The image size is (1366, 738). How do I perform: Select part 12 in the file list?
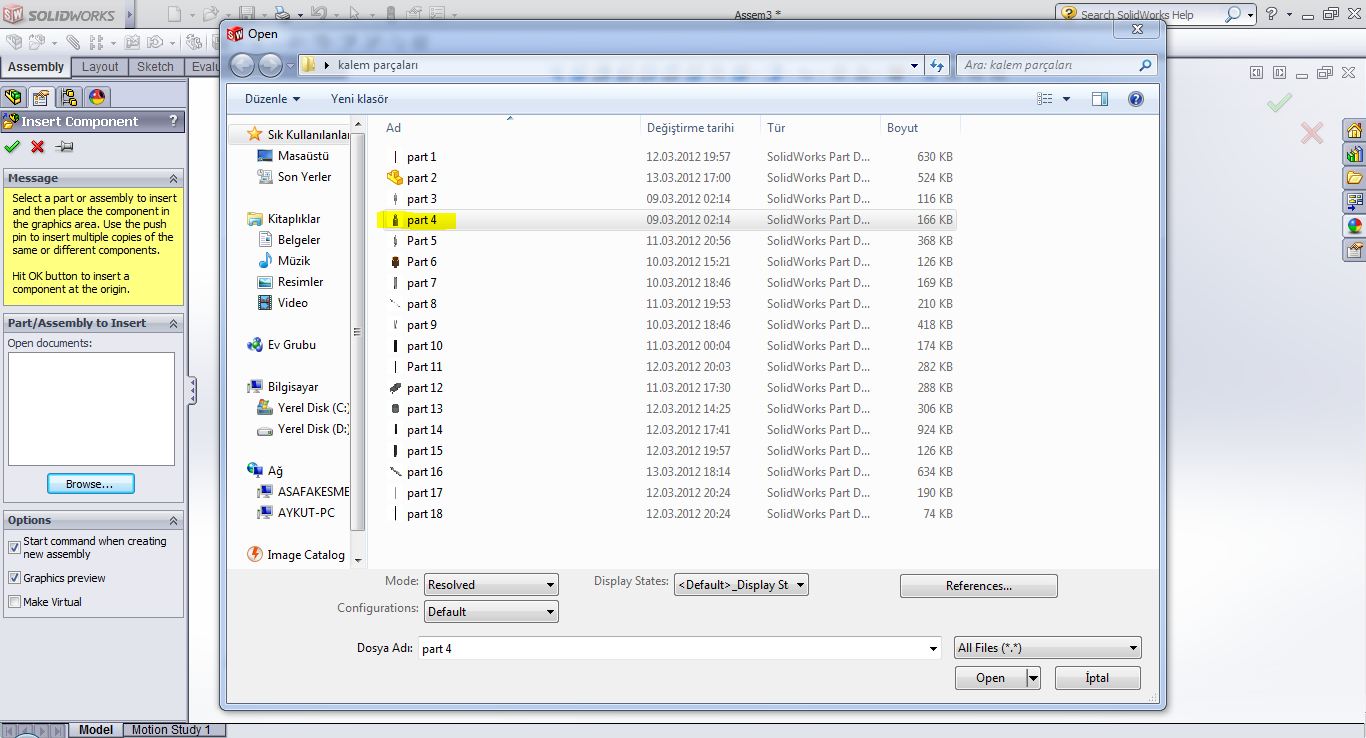(424, 388)
